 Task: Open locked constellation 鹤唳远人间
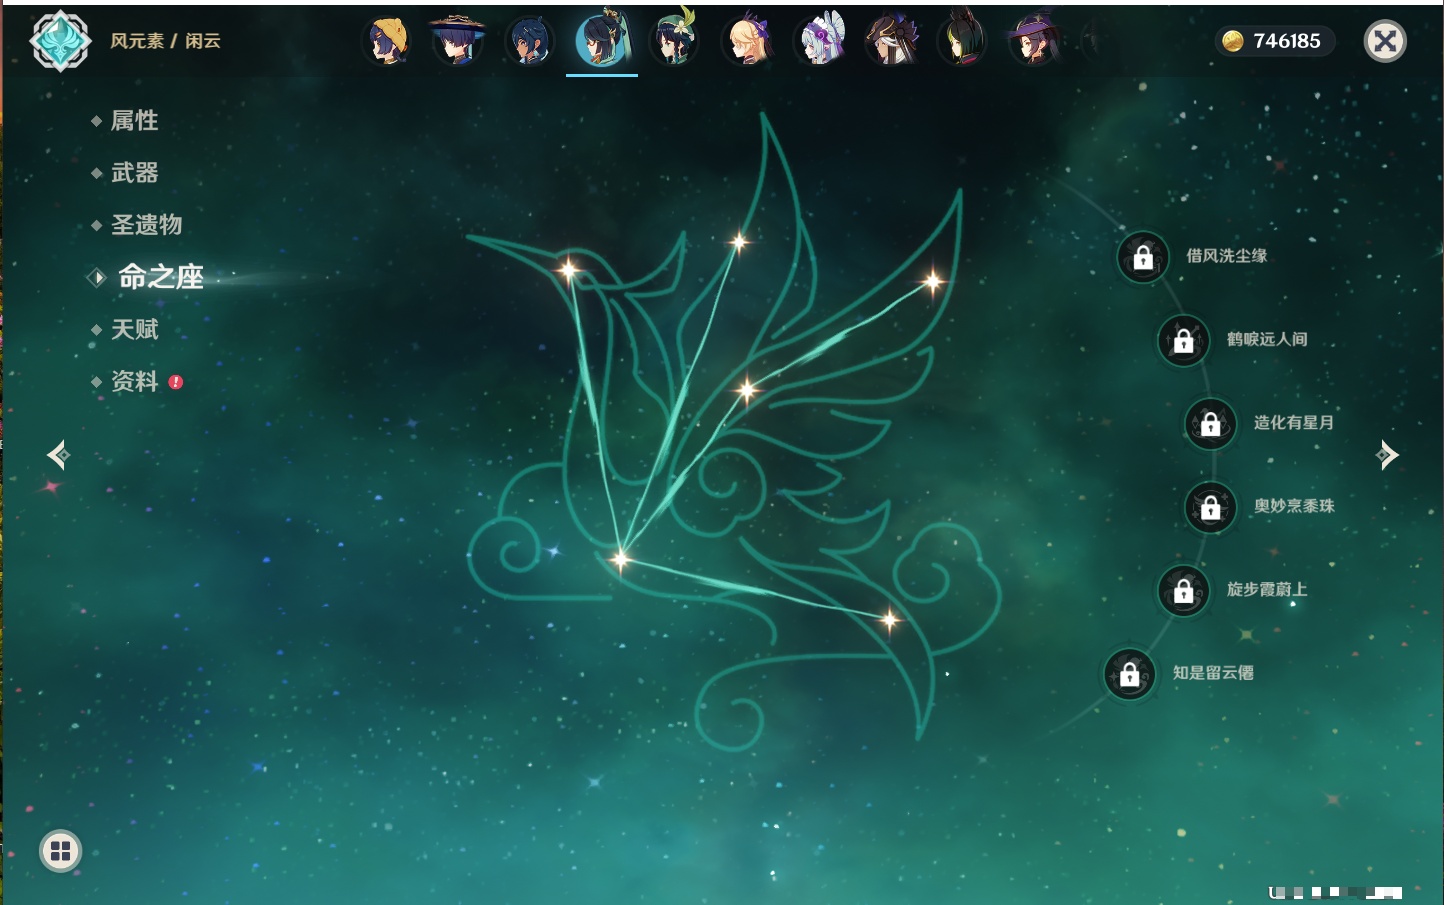pyautogui.click(x=1184, y=340)
